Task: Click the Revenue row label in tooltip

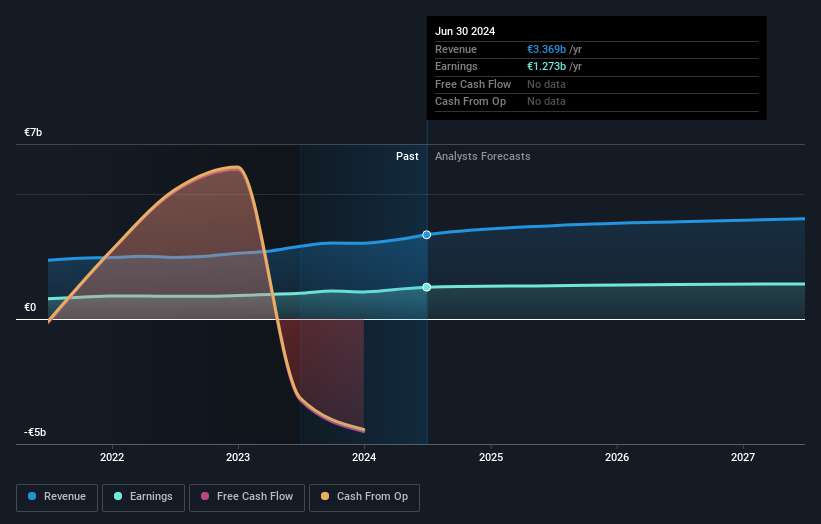Action: 456,49
